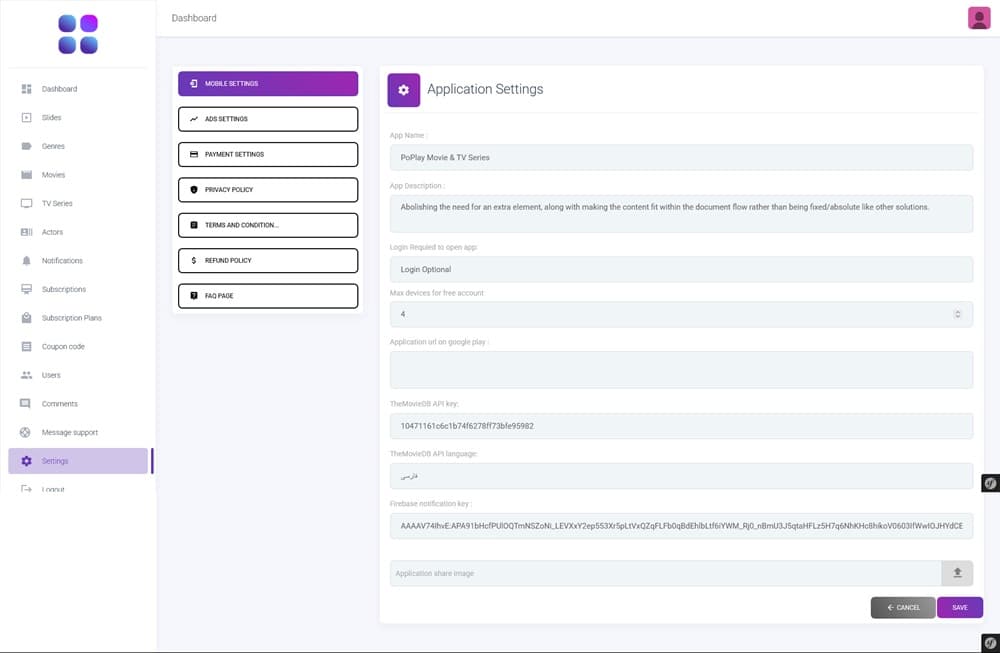Viewport: 1000px width, 653px height.
Task: Click the Genres tag icon
Action: [27, 146]
